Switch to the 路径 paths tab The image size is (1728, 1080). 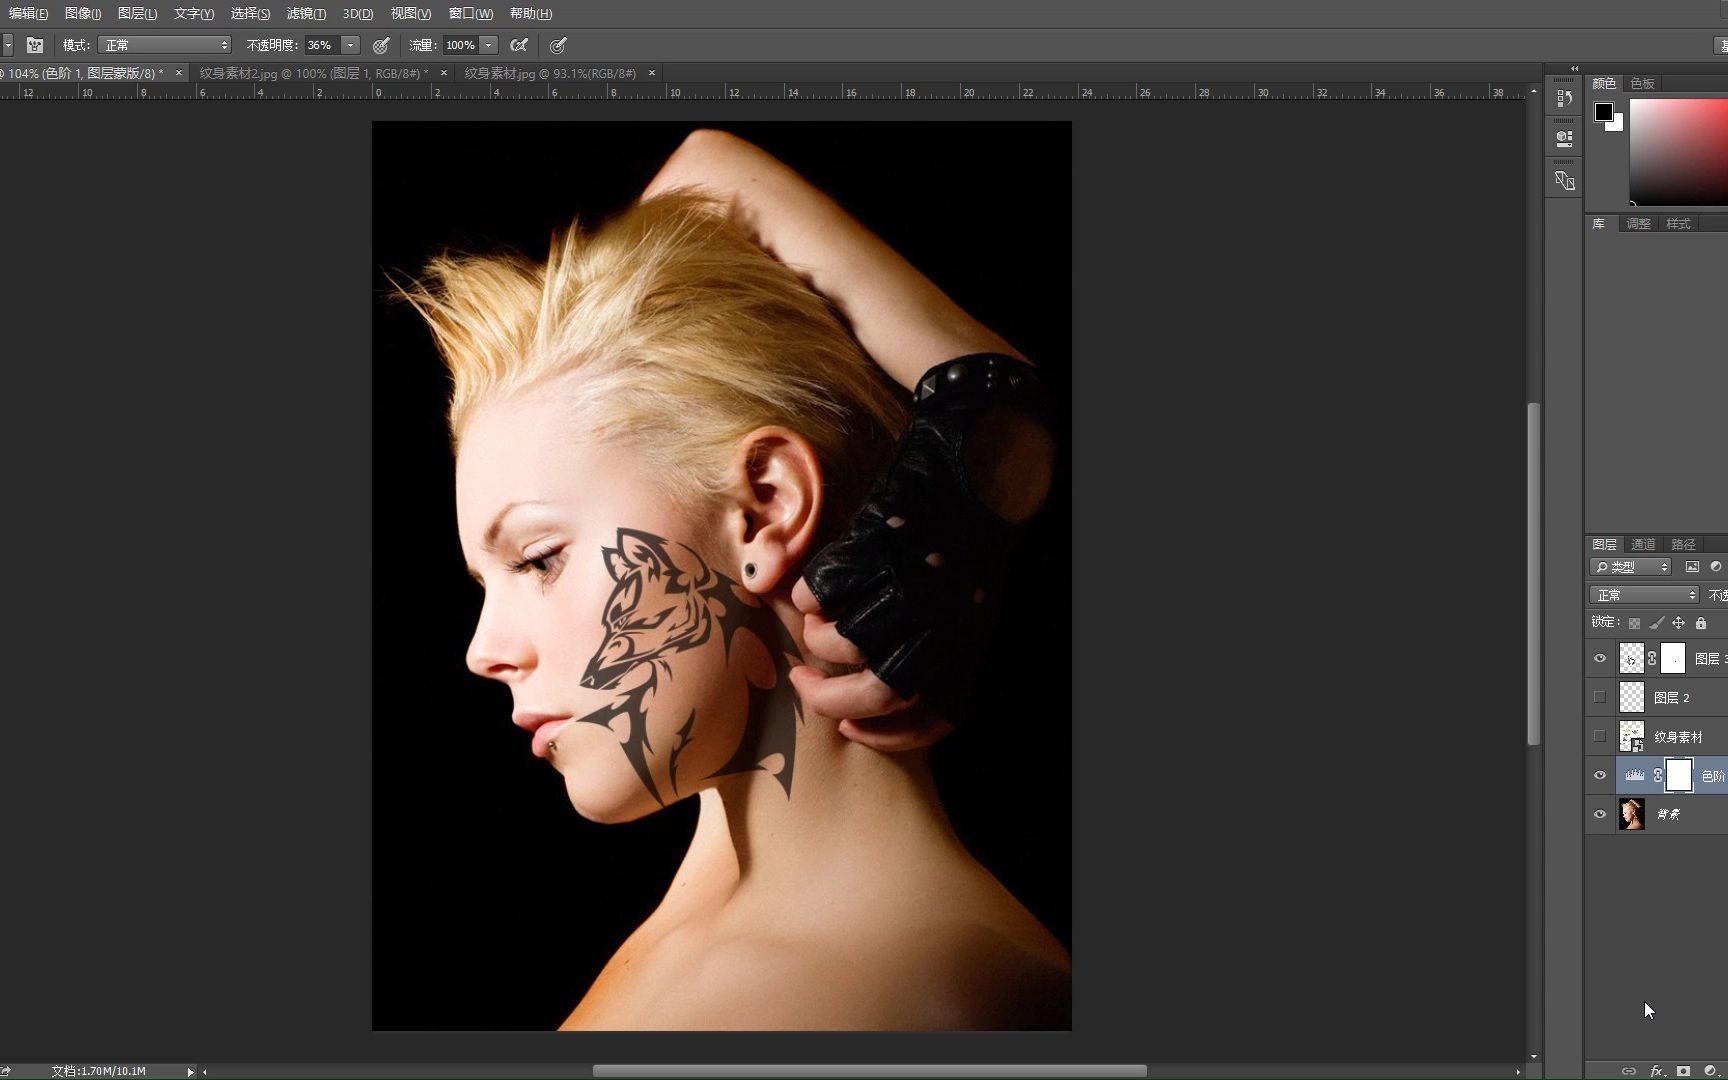(1684, 544)
